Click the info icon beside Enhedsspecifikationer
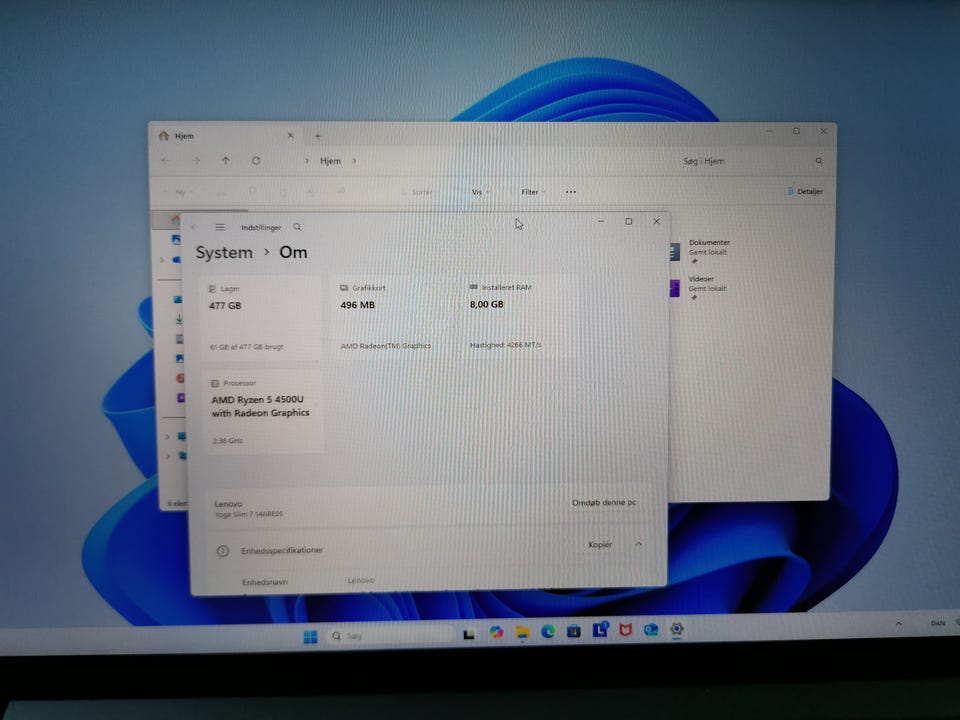Screen dimensions: 960x720 click(223, 551)
